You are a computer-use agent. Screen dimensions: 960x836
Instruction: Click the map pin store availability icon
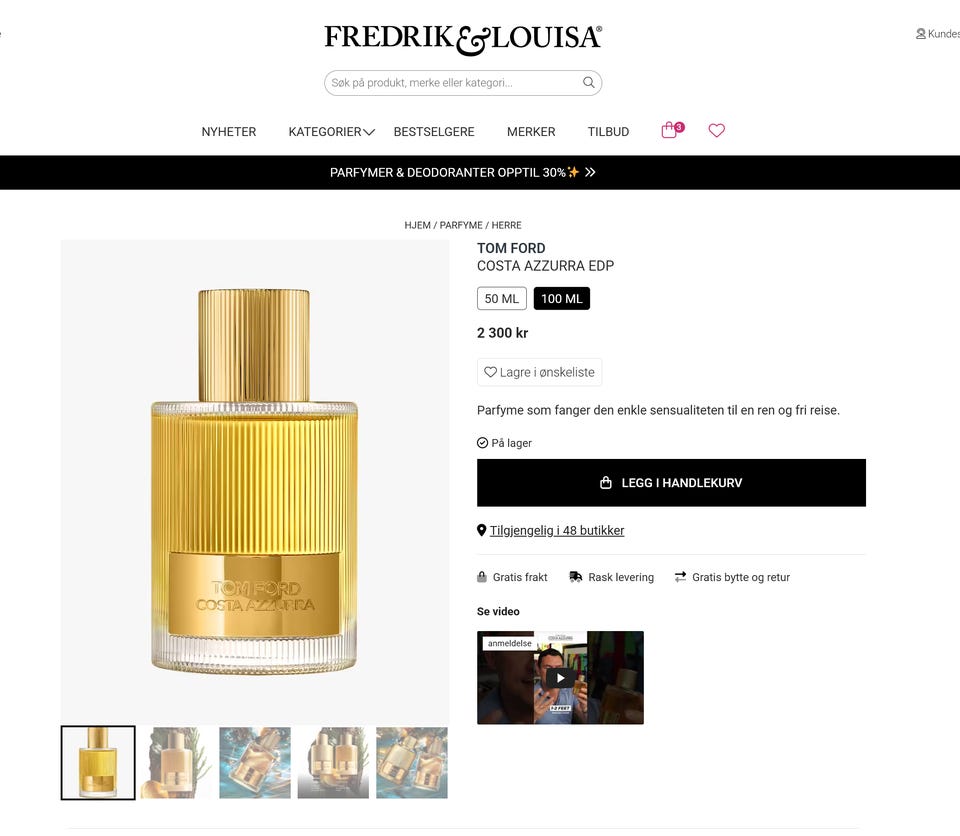tap(481, 530)
